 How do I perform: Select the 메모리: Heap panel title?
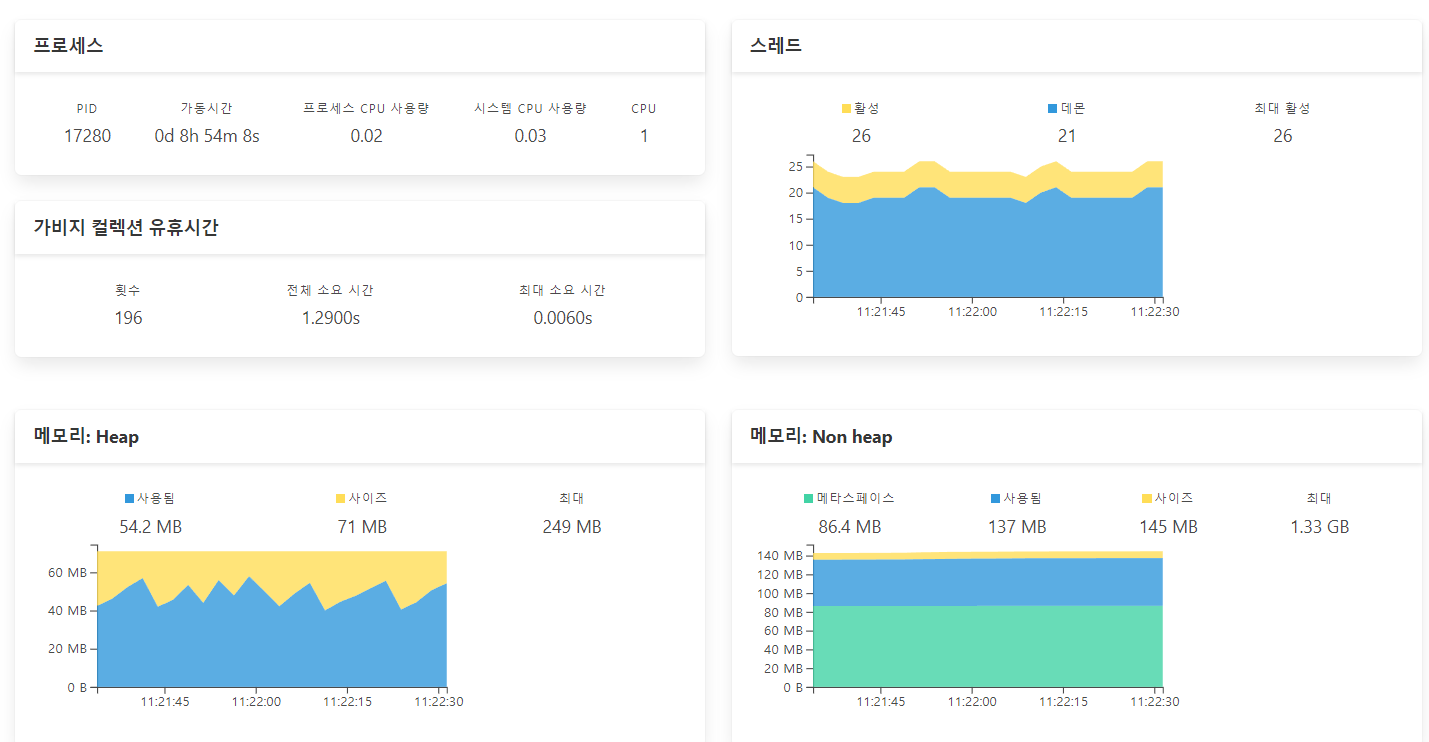click(85, 437)
